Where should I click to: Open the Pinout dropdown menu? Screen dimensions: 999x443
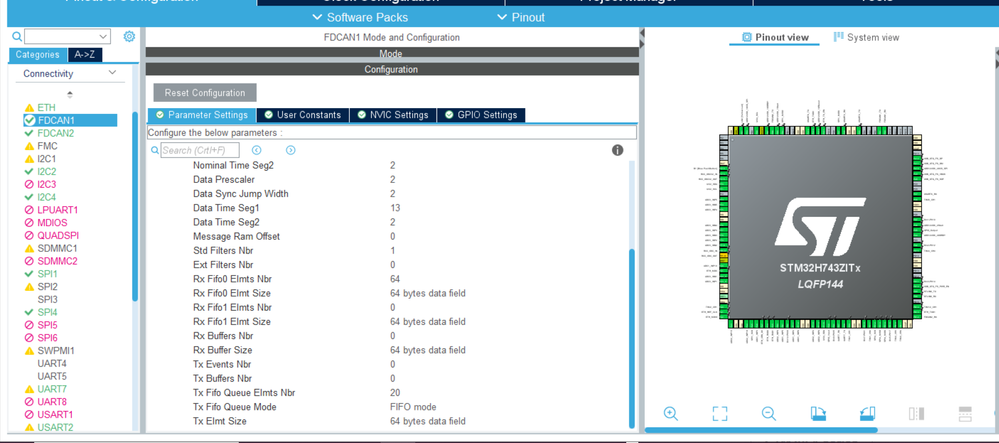point(521,17)
